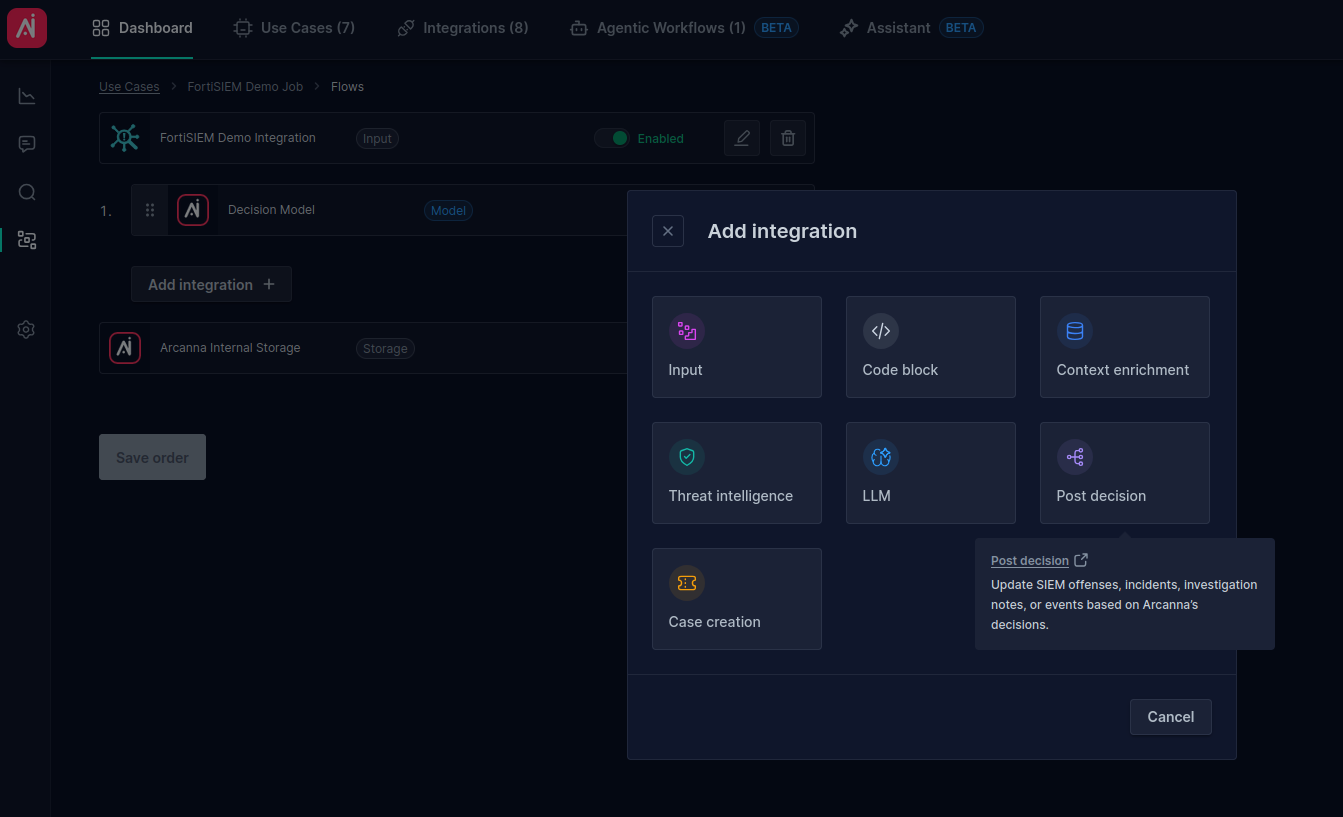Click the sidebar flows icon

coord(27,240)
